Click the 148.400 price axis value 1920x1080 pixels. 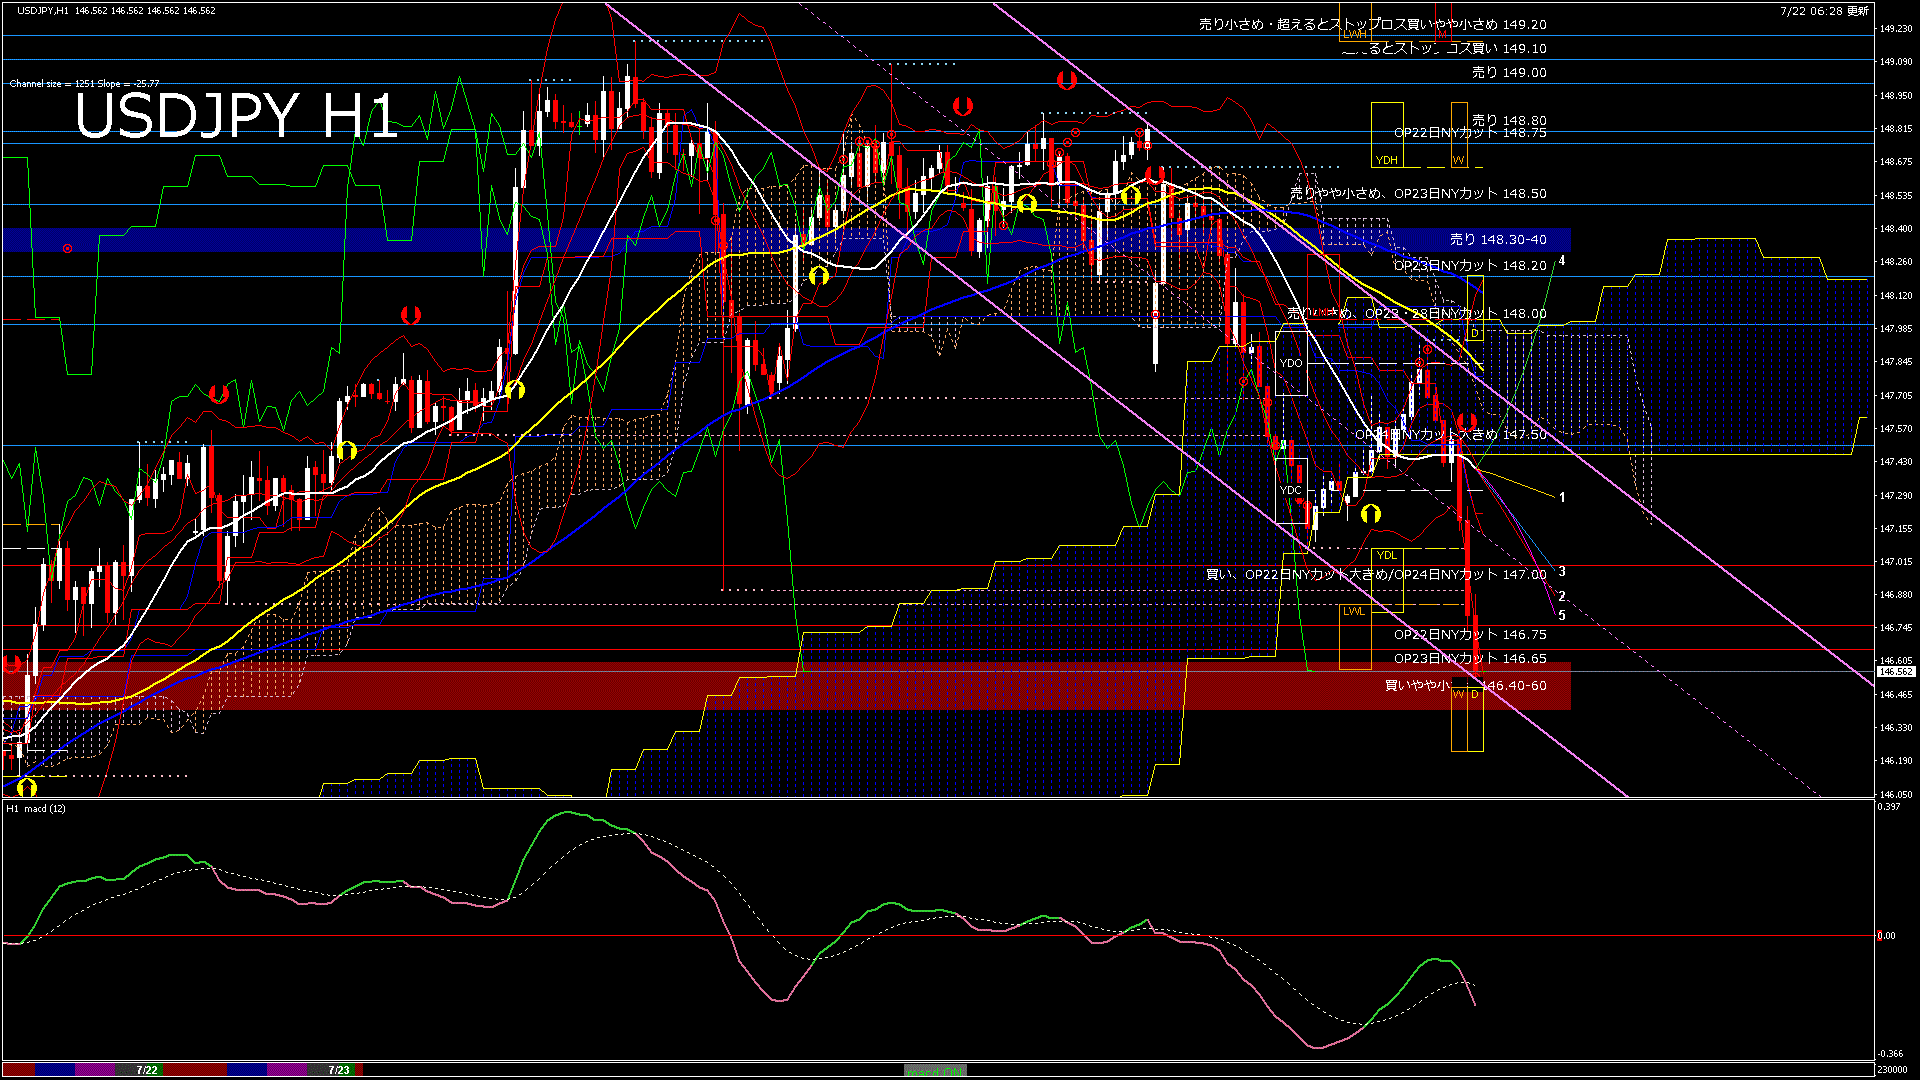(x=1896, y=229)
